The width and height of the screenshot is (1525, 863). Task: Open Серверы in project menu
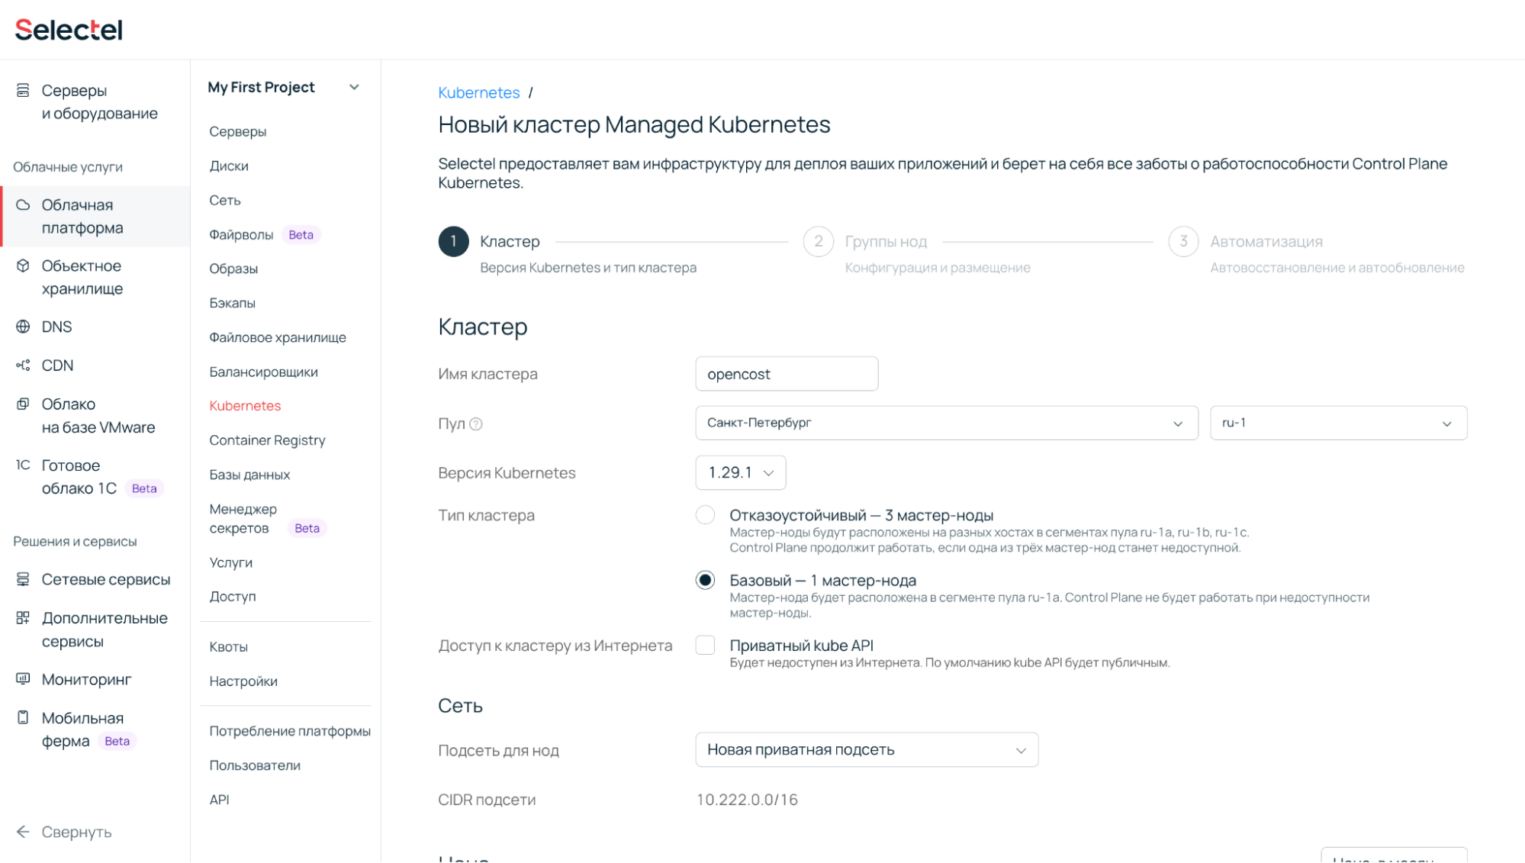(237, 132)
